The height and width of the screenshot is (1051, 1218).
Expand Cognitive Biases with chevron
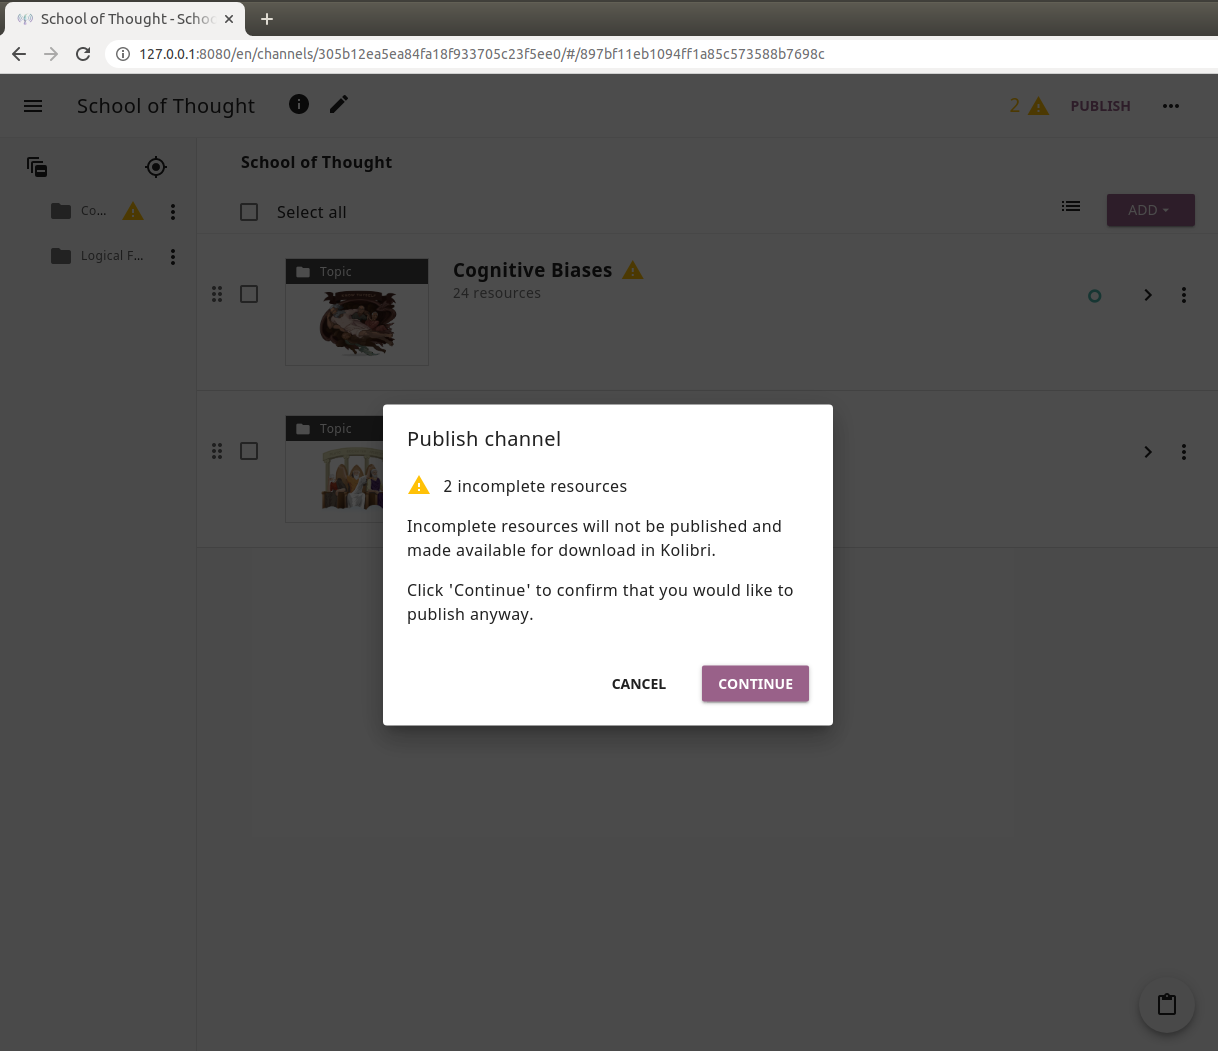pos(1148,295)
